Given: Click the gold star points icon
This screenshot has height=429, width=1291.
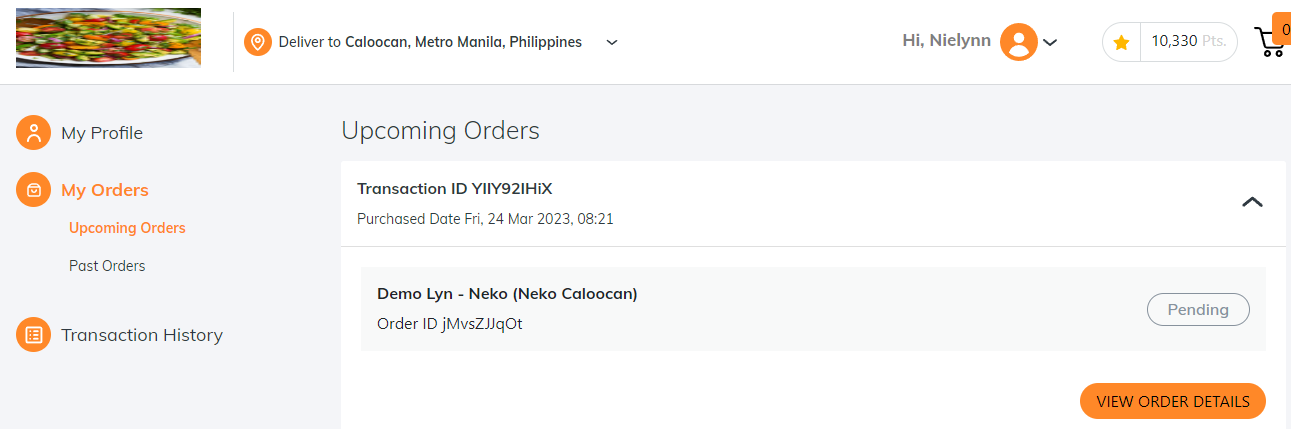Looking at the screenshot, I should (x=1121, y=42).
